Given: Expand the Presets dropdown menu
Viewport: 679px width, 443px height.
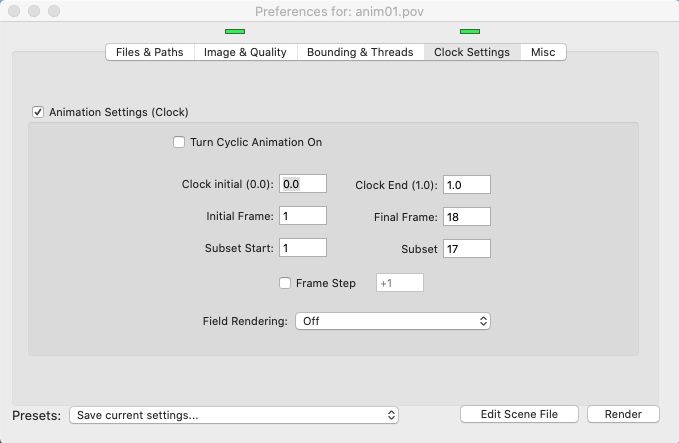Looking at the screenshot, I should [x=234, y=415].
